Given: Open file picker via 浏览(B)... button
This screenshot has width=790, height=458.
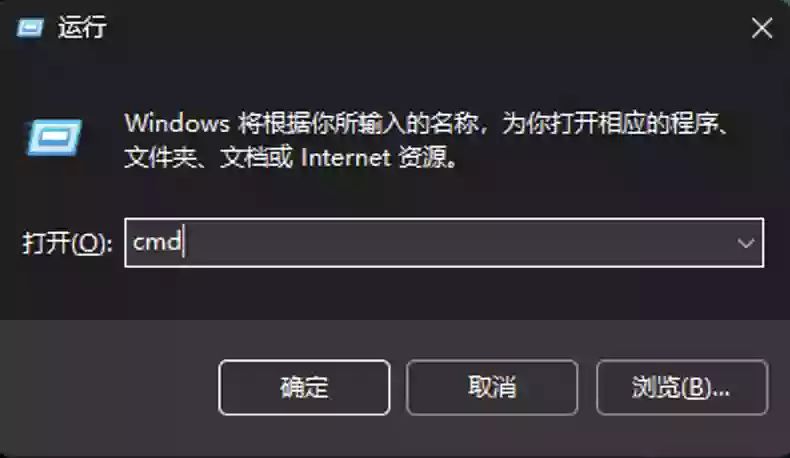Looking at the screenshot, I should coord(682,387).
